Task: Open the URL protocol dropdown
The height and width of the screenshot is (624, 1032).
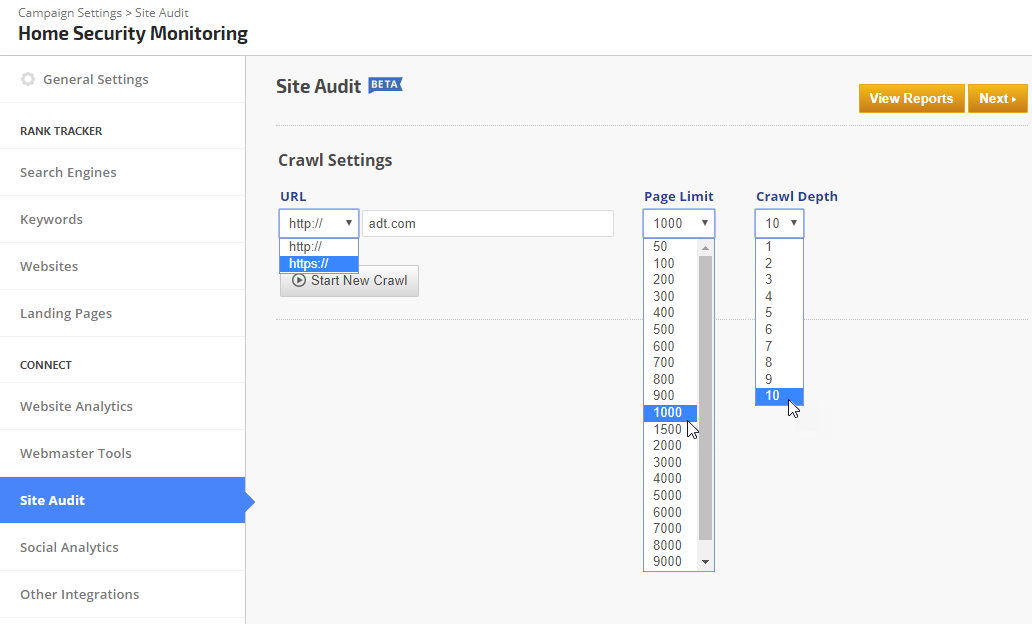Action: click(319, 223)
